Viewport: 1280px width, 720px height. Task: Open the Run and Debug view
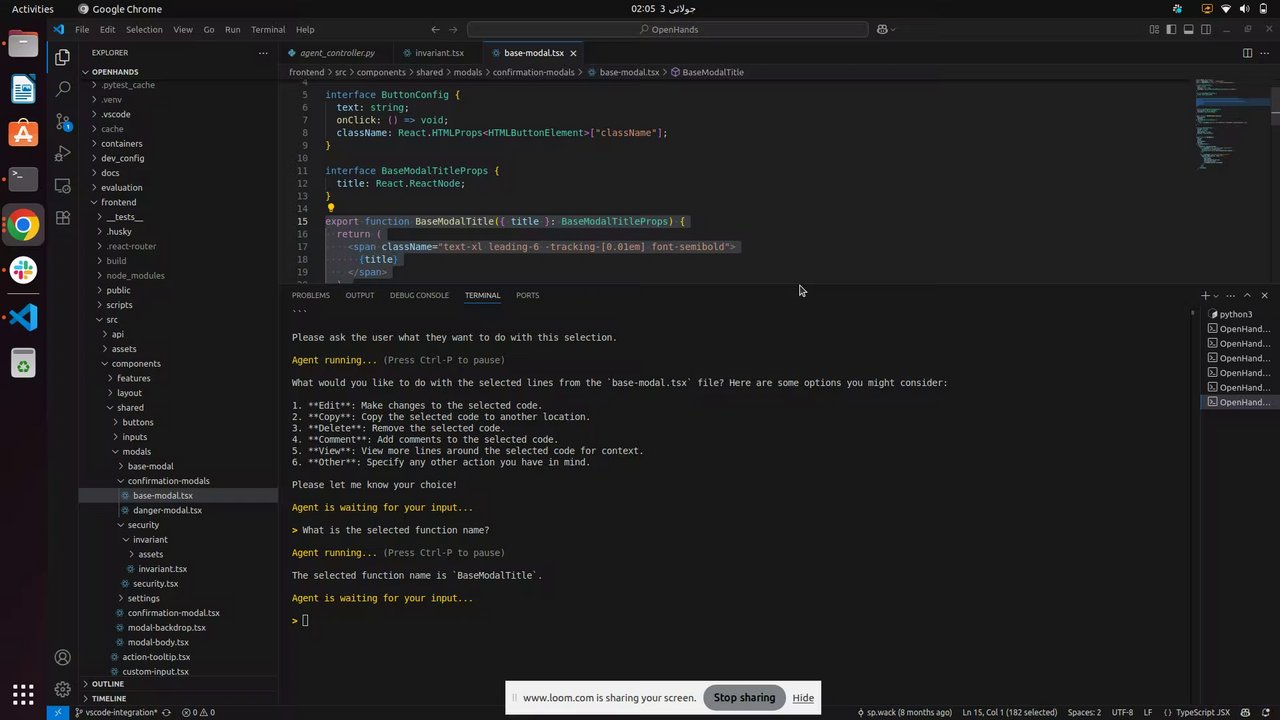pyautogui.click(x=62, y=154)
